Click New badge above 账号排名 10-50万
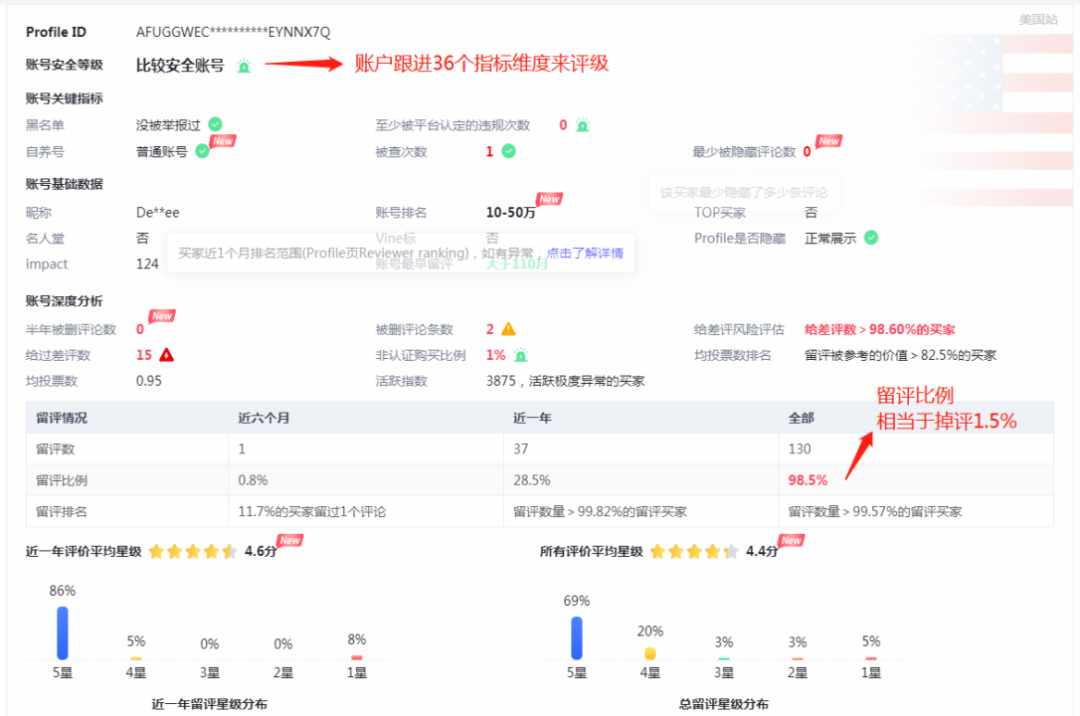Screen dimensions: 1080x716 [549, 199]
